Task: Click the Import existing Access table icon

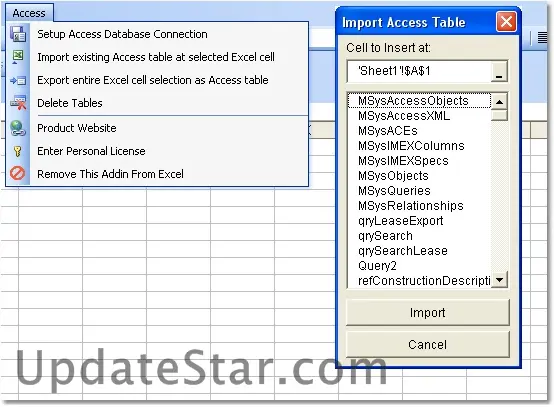Action: pos(18,57)
